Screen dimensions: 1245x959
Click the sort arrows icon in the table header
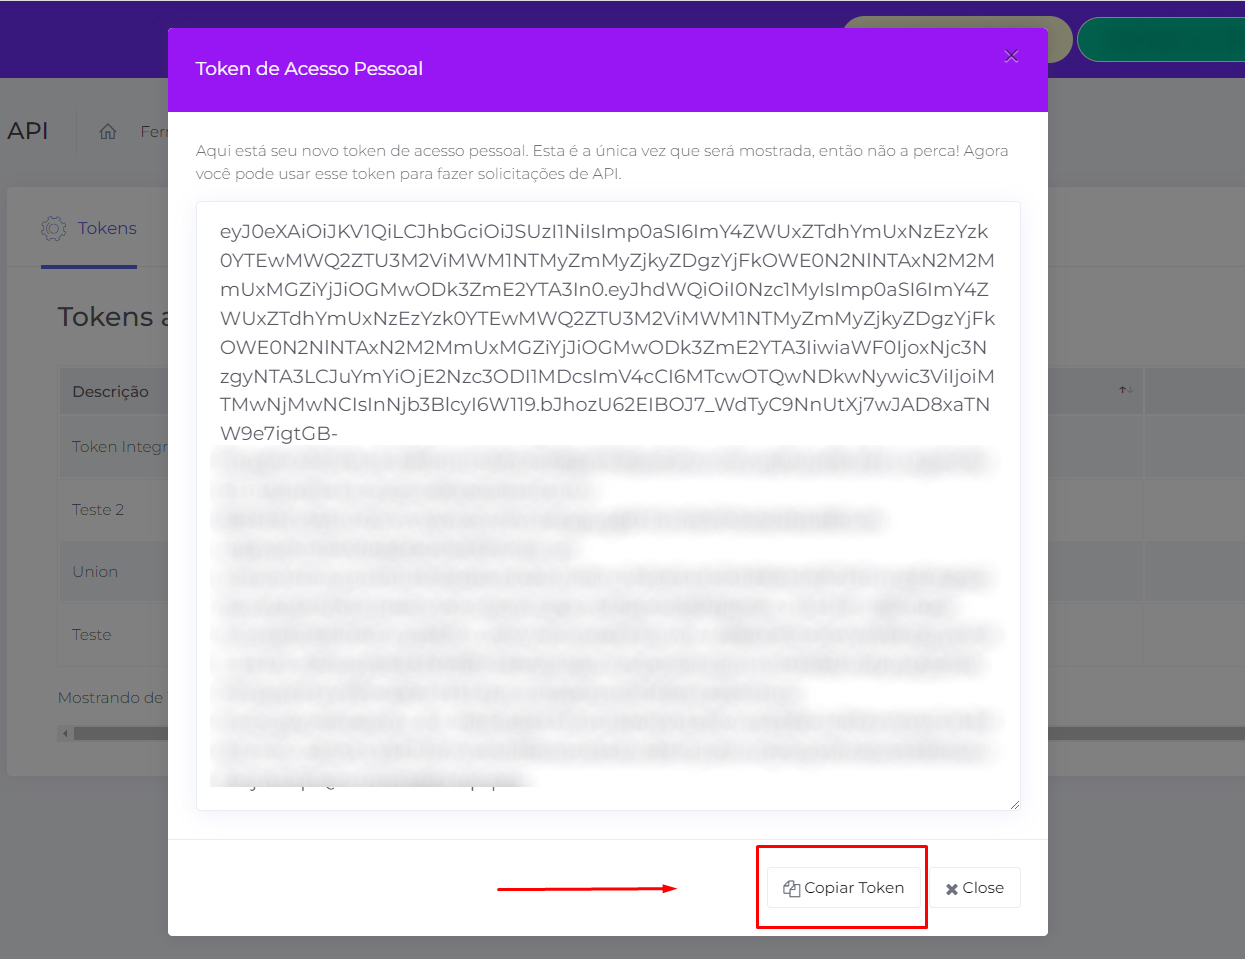pos(1126,391)
